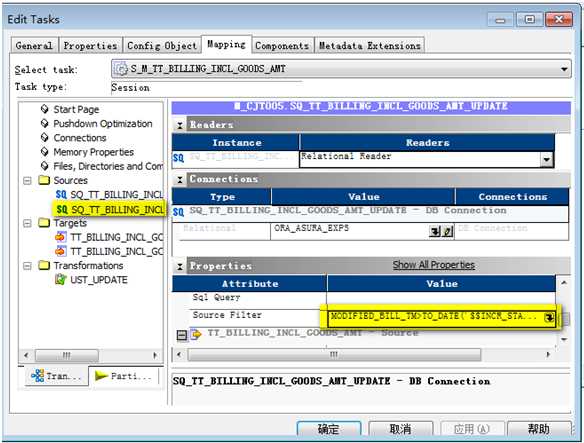This screenshot has height=443, width=584.
Task: Switch to the Properties tab
Action: pos(91,46)
